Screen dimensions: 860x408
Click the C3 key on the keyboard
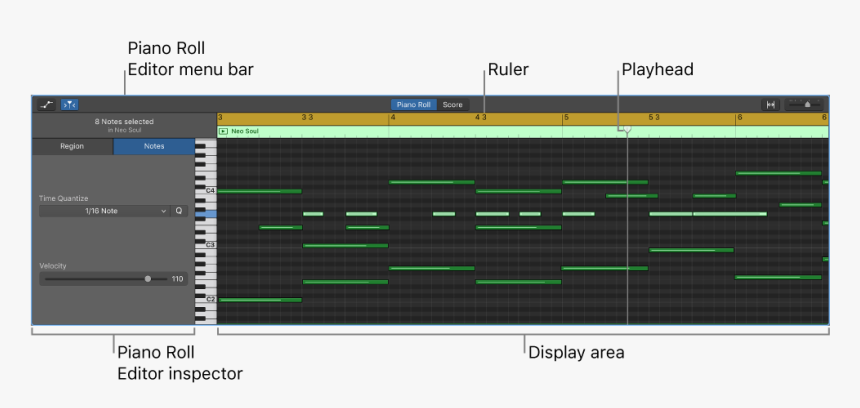click(x=206, y=245)
